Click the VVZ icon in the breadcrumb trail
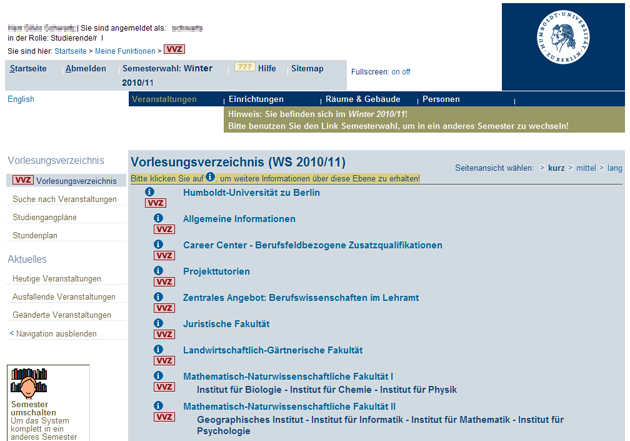Viewport: 630px width, 441px height. [174, 49]
